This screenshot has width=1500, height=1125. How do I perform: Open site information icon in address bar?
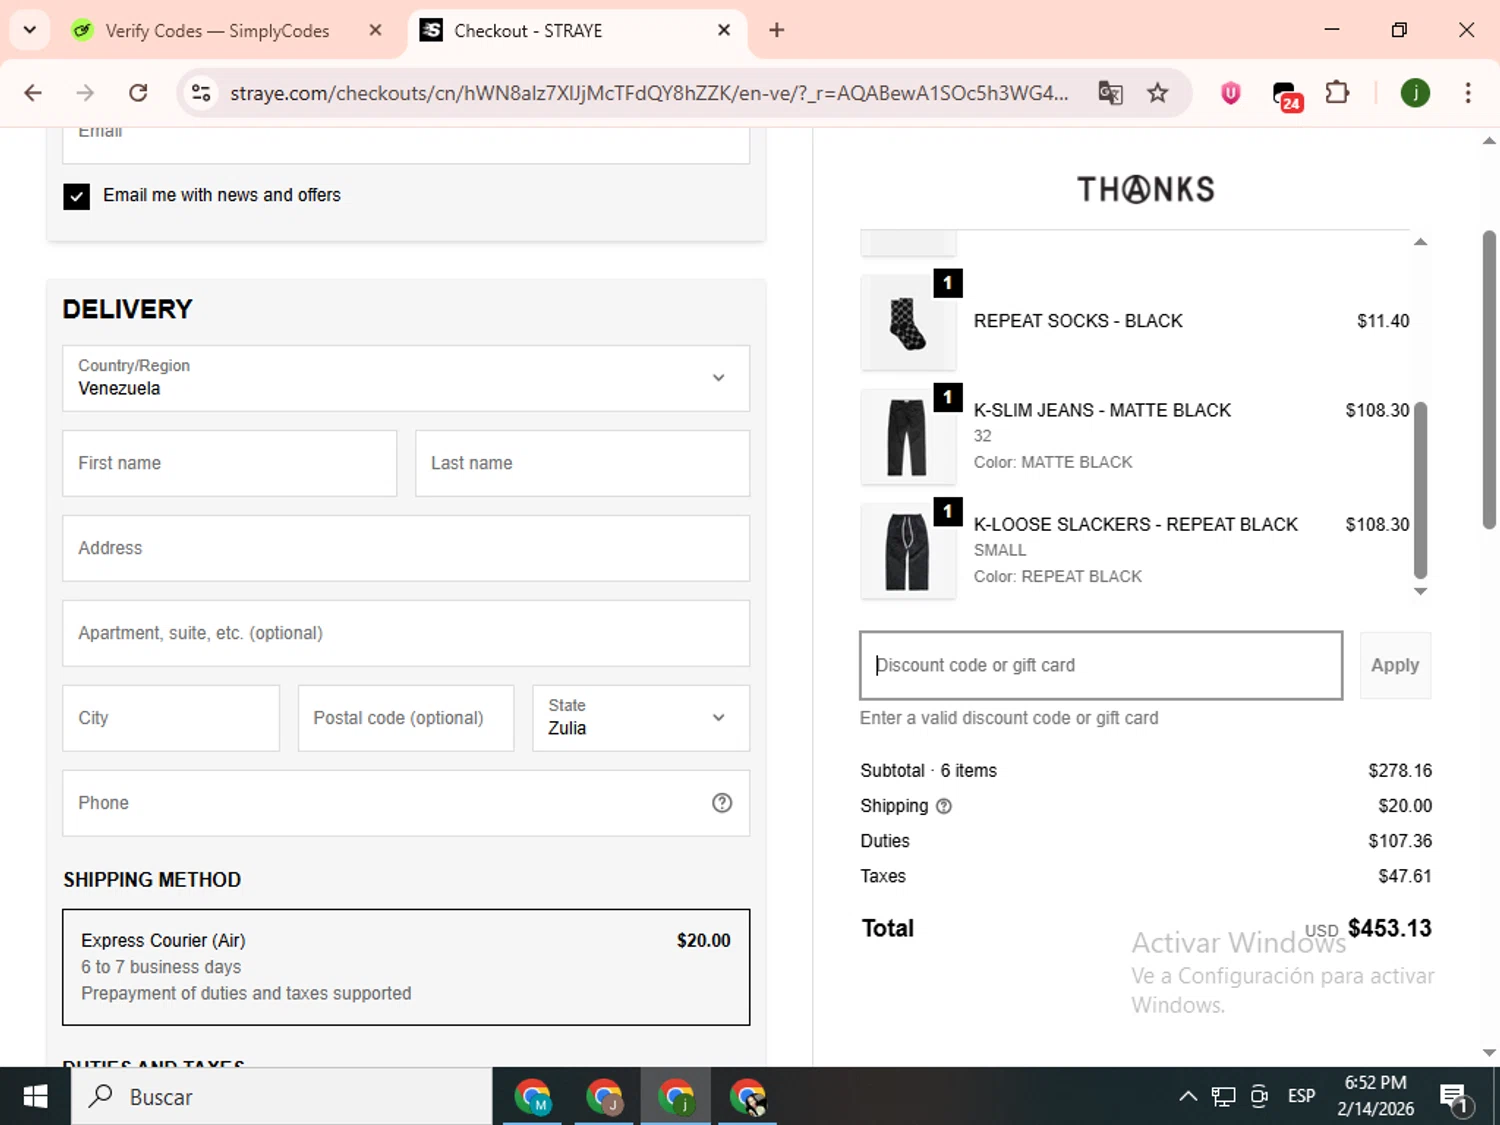pos(201,93)
